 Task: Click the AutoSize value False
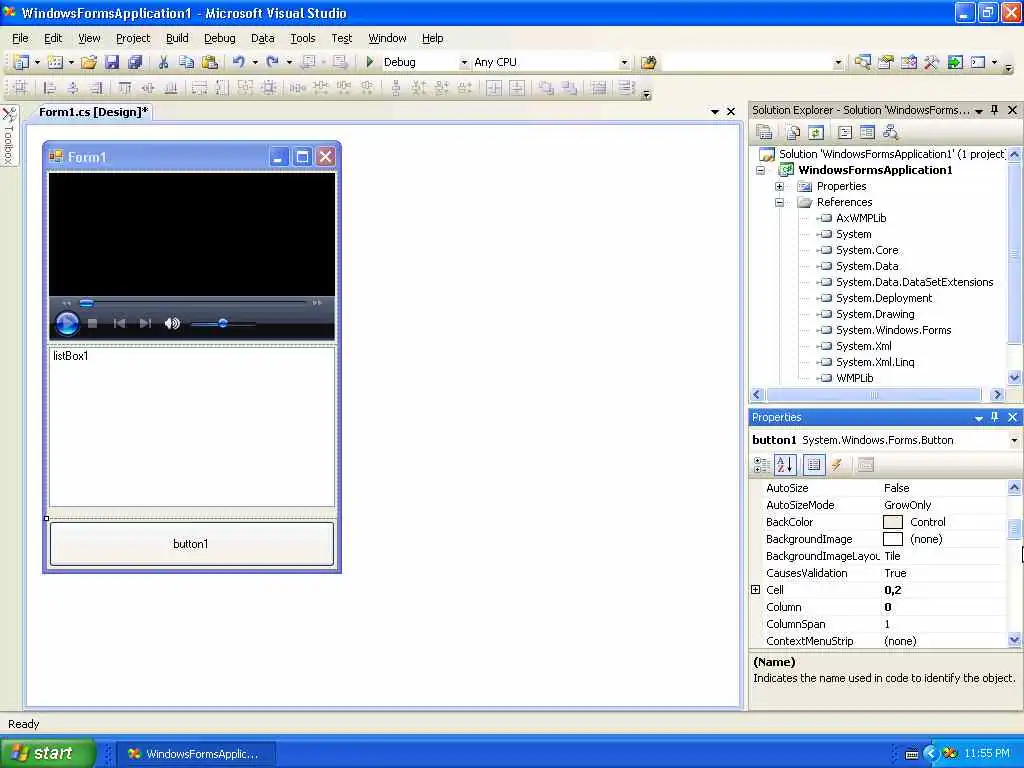tap(896, 488)
